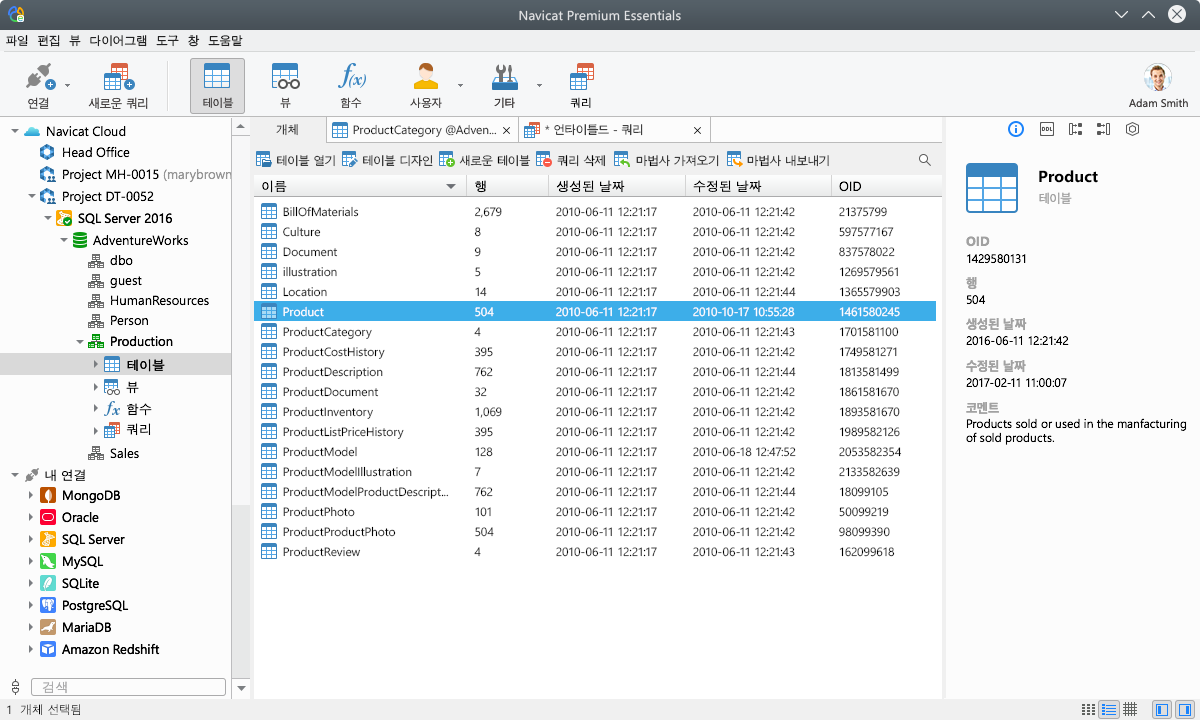Viewport: 1200px width, 720px height.
Task: Expand the MongoDB connection
Action: [31, 495]
